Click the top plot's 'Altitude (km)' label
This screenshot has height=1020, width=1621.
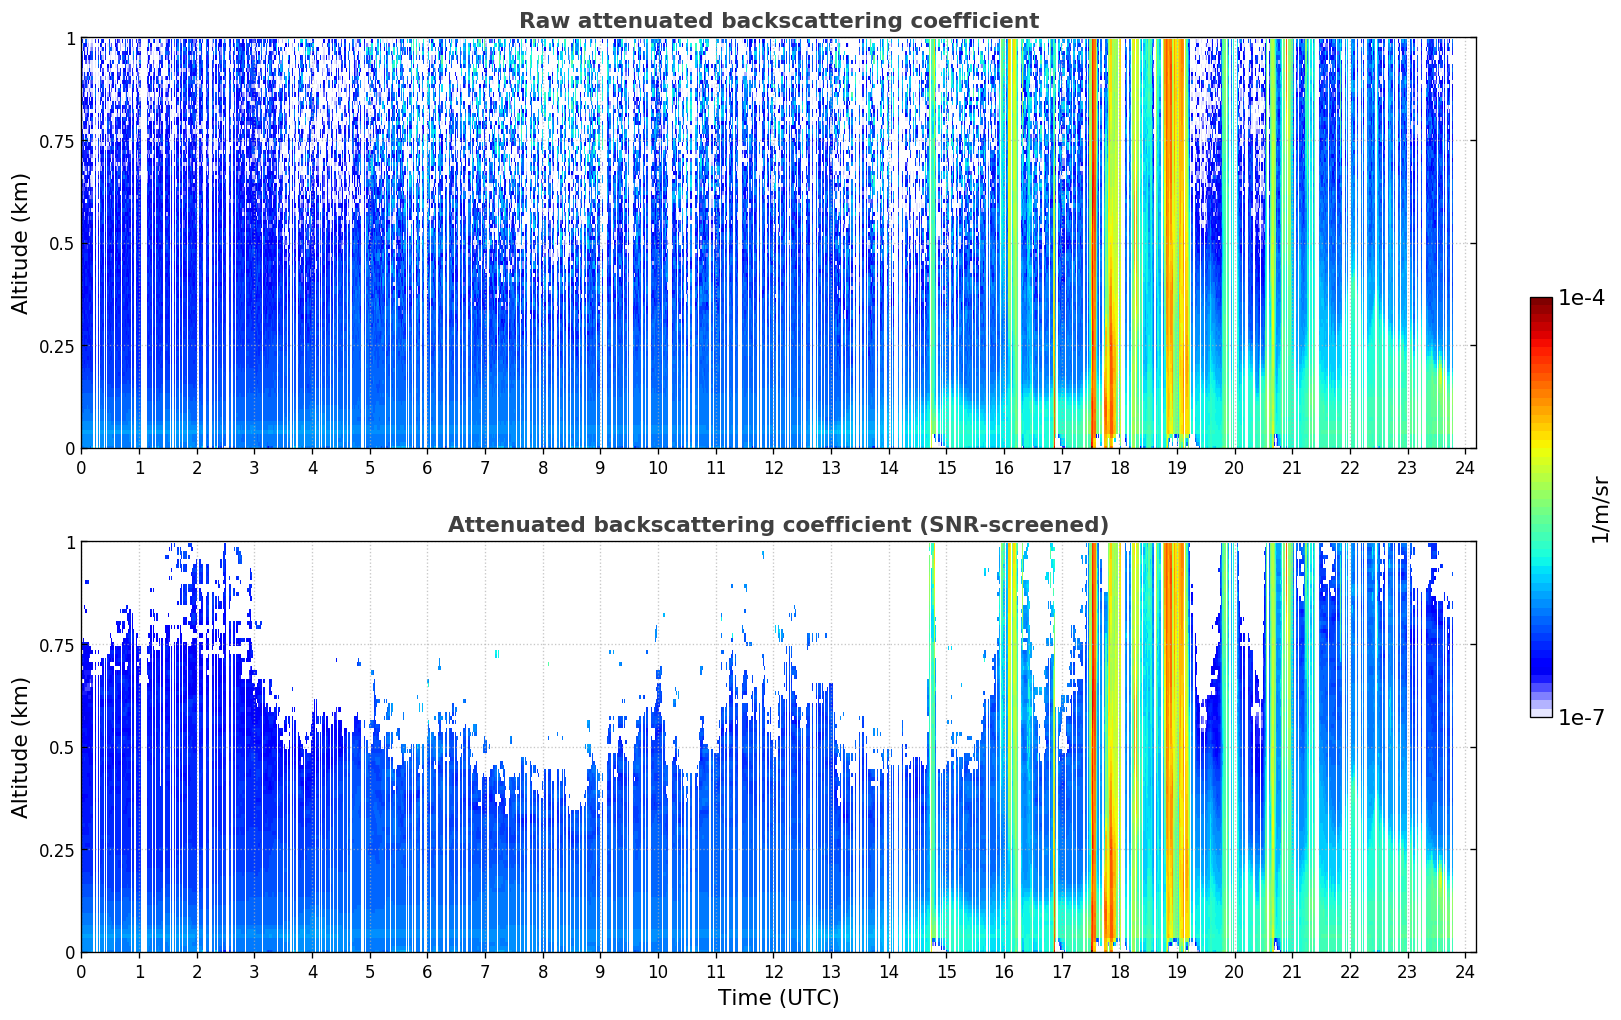[x=21, y=243]
